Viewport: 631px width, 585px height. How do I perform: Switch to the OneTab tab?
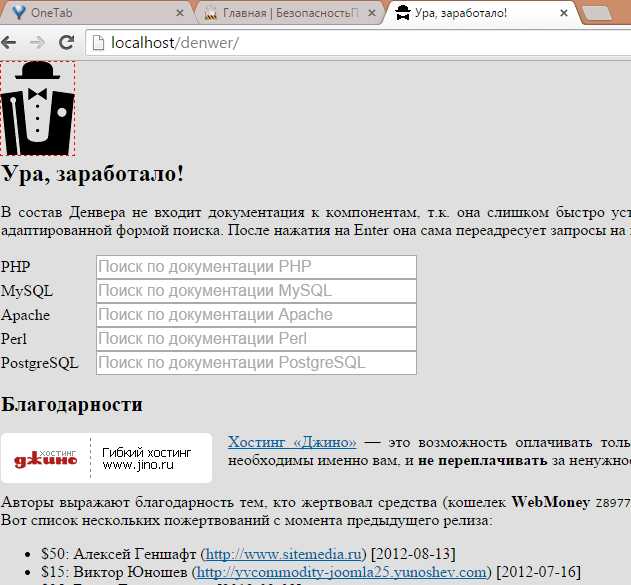(x=96, y=13)
